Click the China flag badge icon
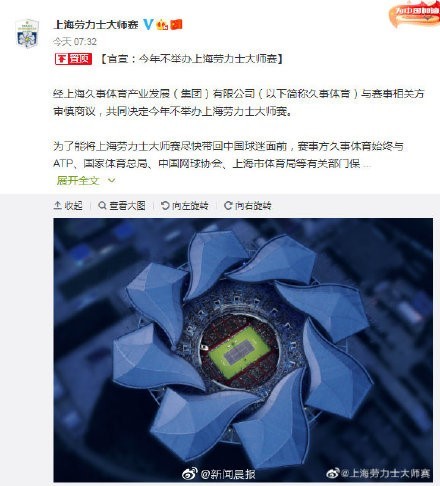The height and width of the screenshot is (486, 440). pos(176,25)
